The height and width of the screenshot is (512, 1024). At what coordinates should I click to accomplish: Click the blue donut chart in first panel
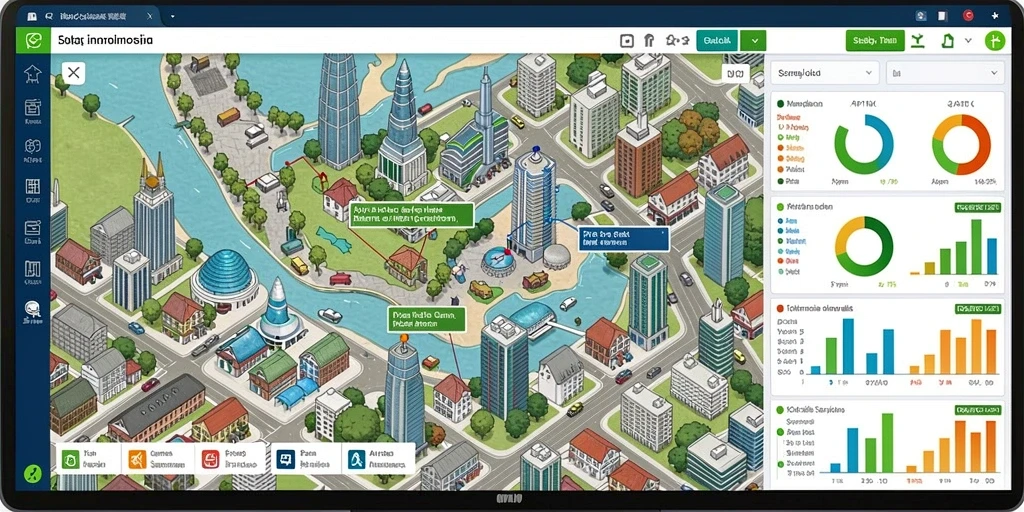(x=864, y=144)
